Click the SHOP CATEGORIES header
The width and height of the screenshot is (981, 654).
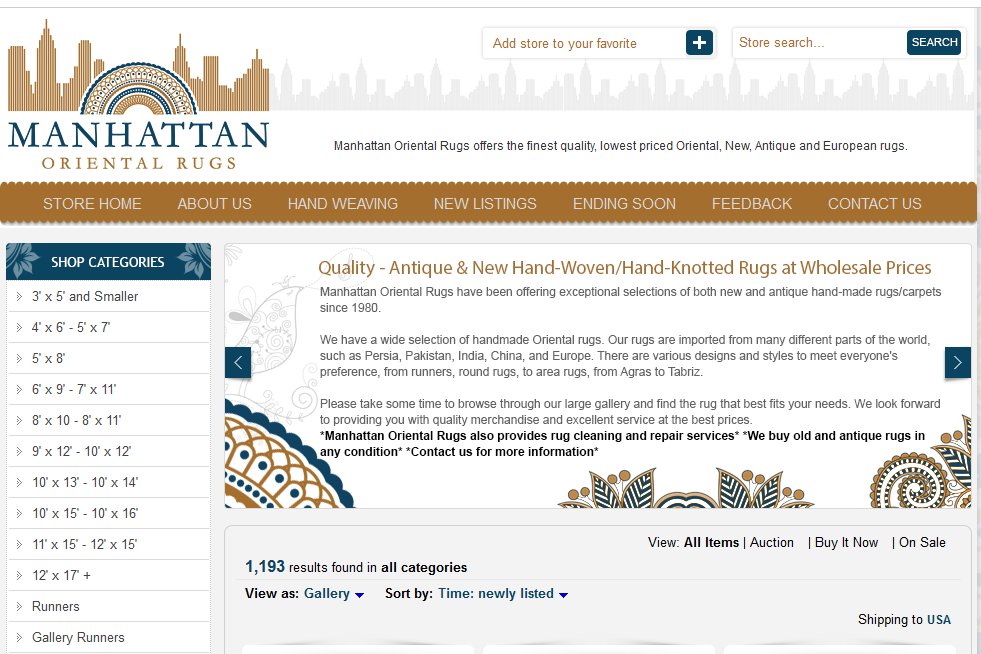(x=108, y=262)
